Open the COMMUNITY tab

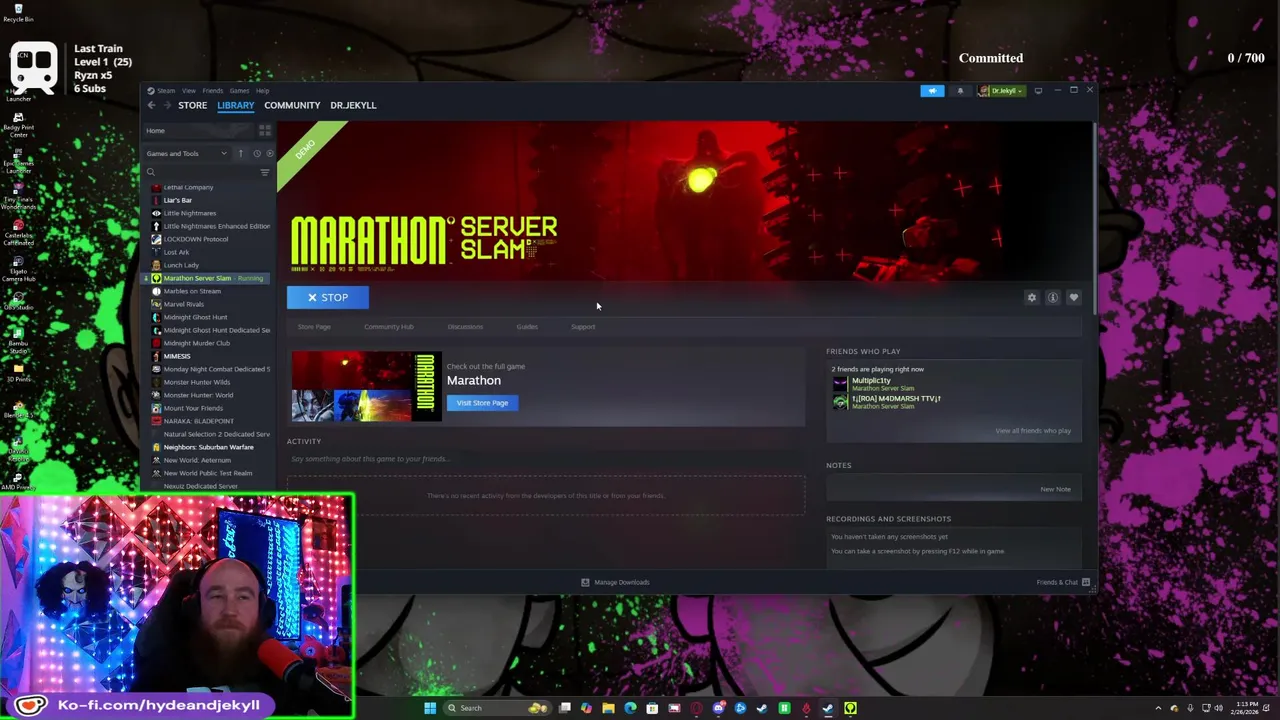click(292, 105)
